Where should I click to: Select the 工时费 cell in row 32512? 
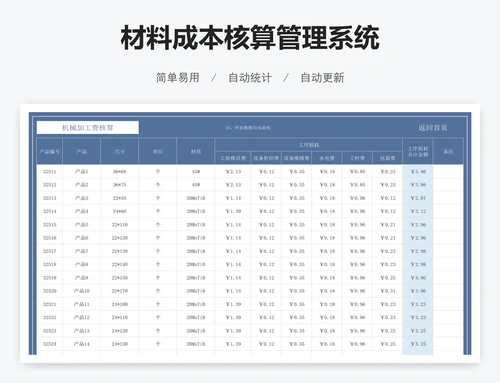(x=357, y=185)
